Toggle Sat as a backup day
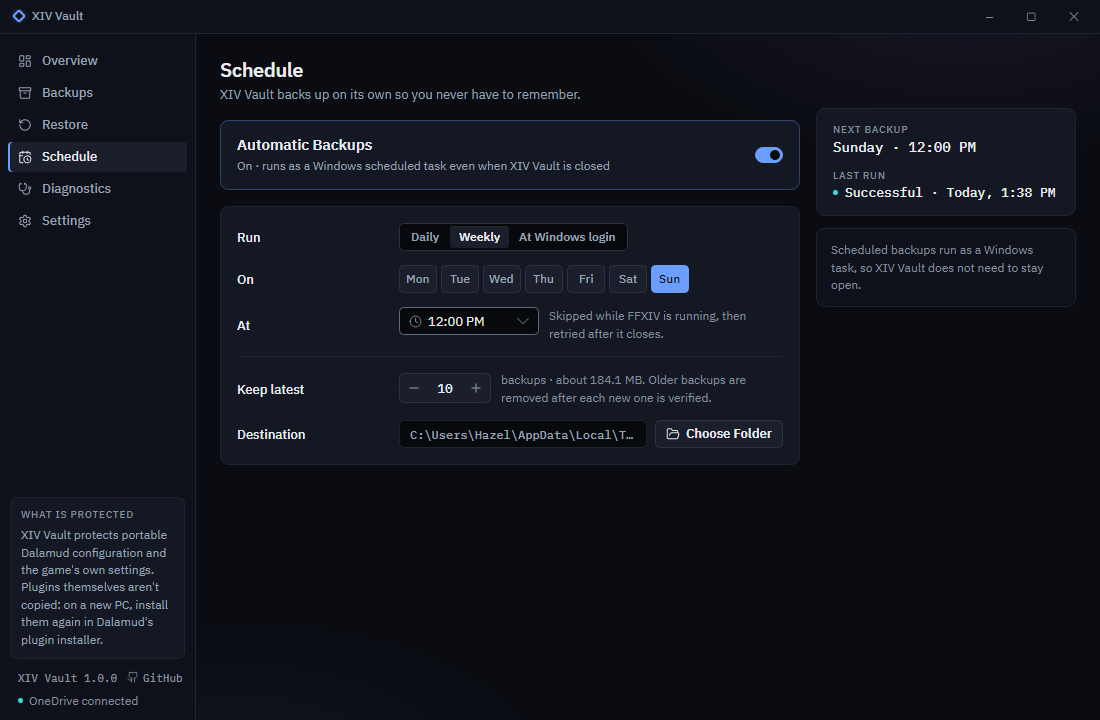Viewport: 1100px width, 720px height. [628, 279]
